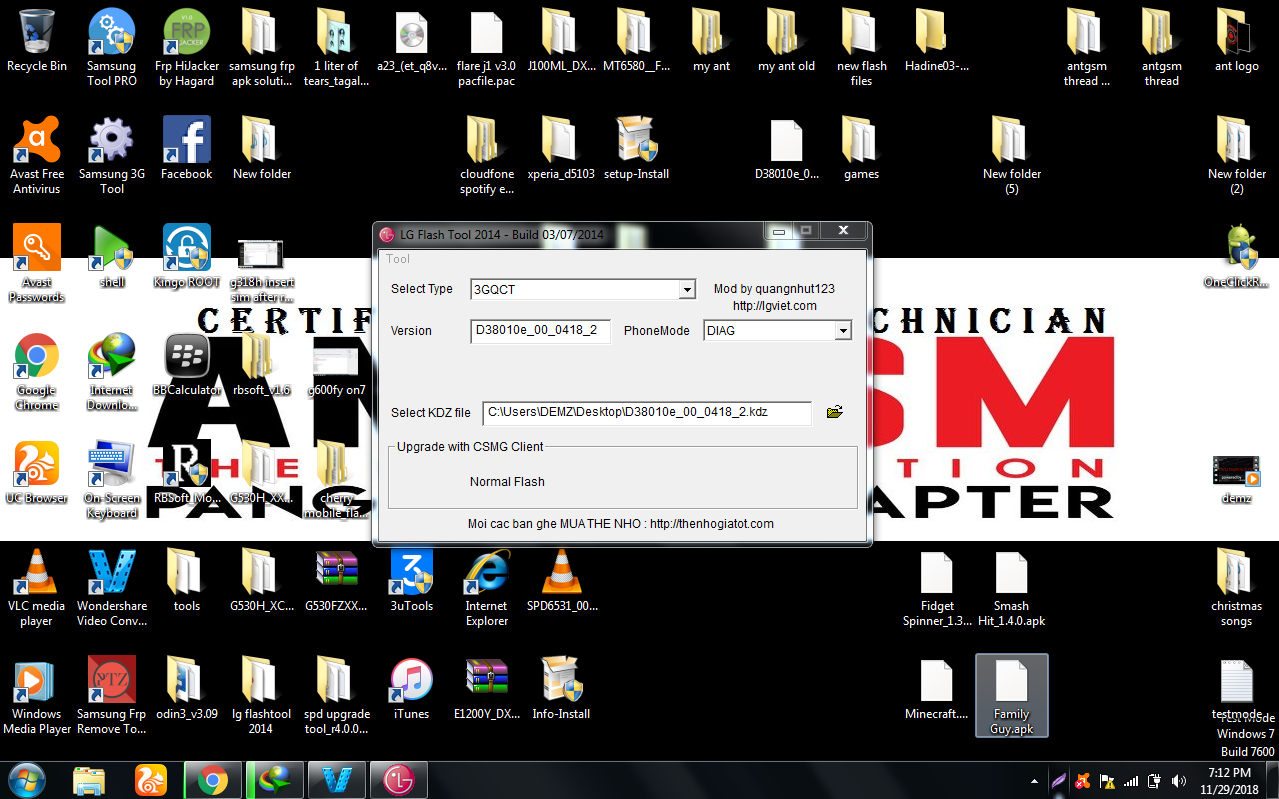This screenshot has height=799, width=1279.
Task: Select Info-Install desktop icon
Action: pos(561,688)
